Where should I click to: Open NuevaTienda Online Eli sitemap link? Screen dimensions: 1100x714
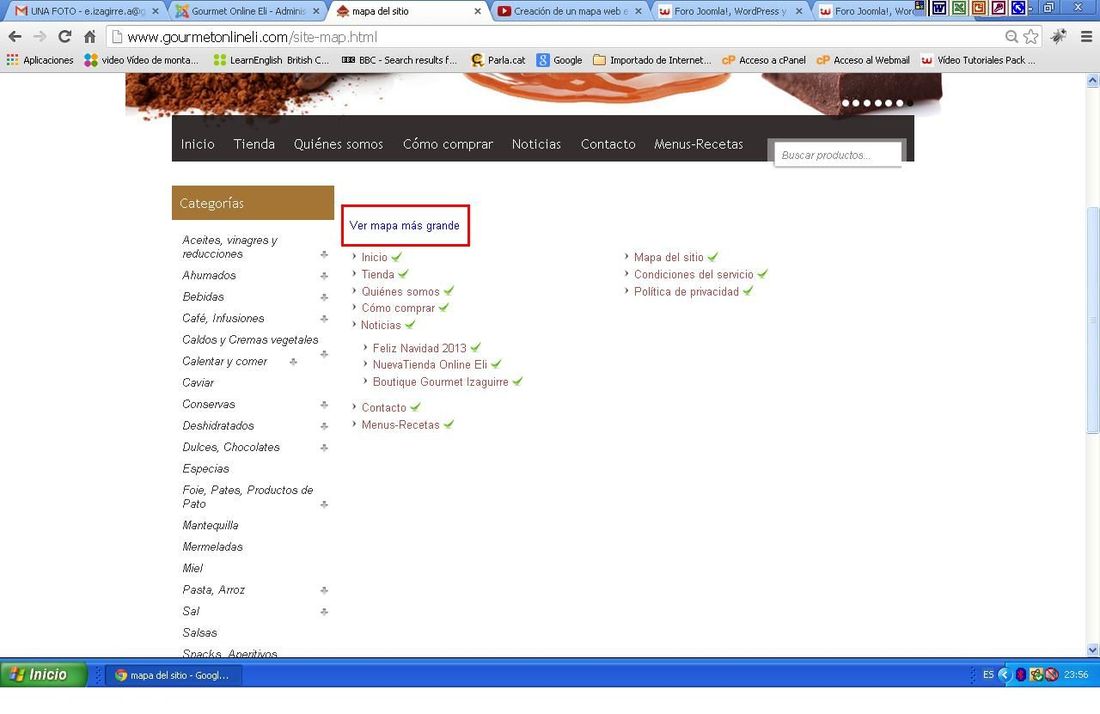(429, 365)
